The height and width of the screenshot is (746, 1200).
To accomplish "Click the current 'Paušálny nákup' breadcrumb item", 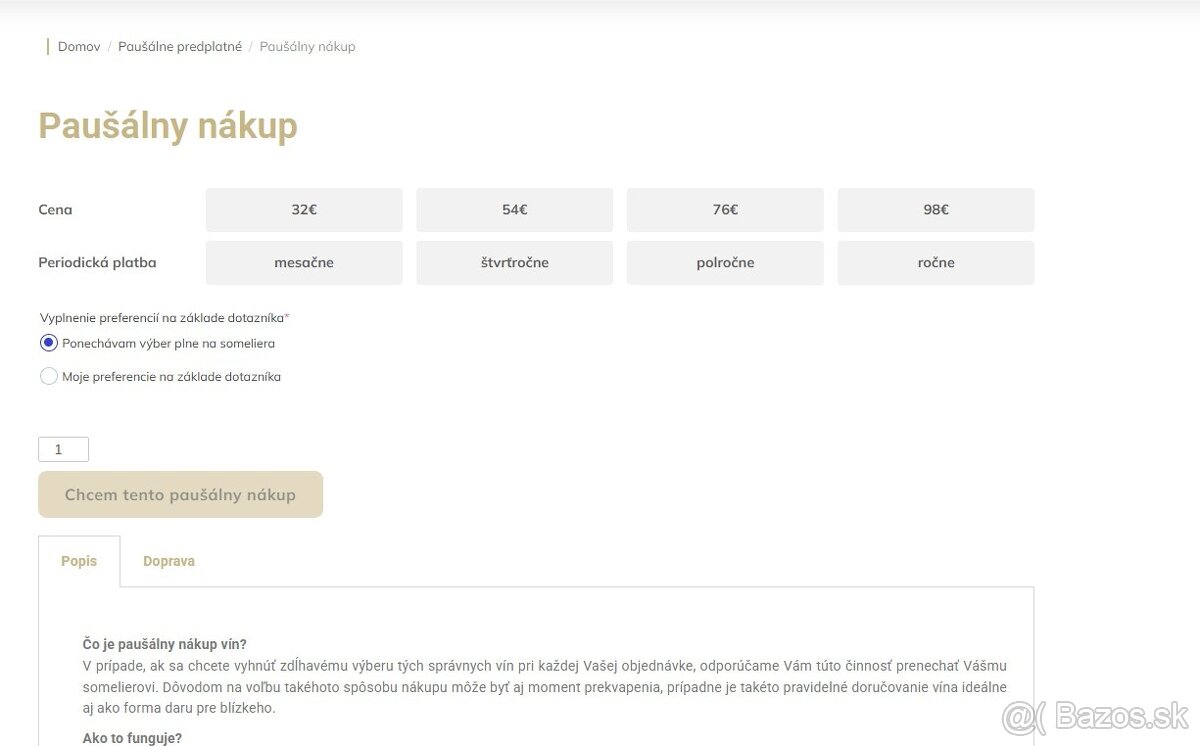I will 307,47.
